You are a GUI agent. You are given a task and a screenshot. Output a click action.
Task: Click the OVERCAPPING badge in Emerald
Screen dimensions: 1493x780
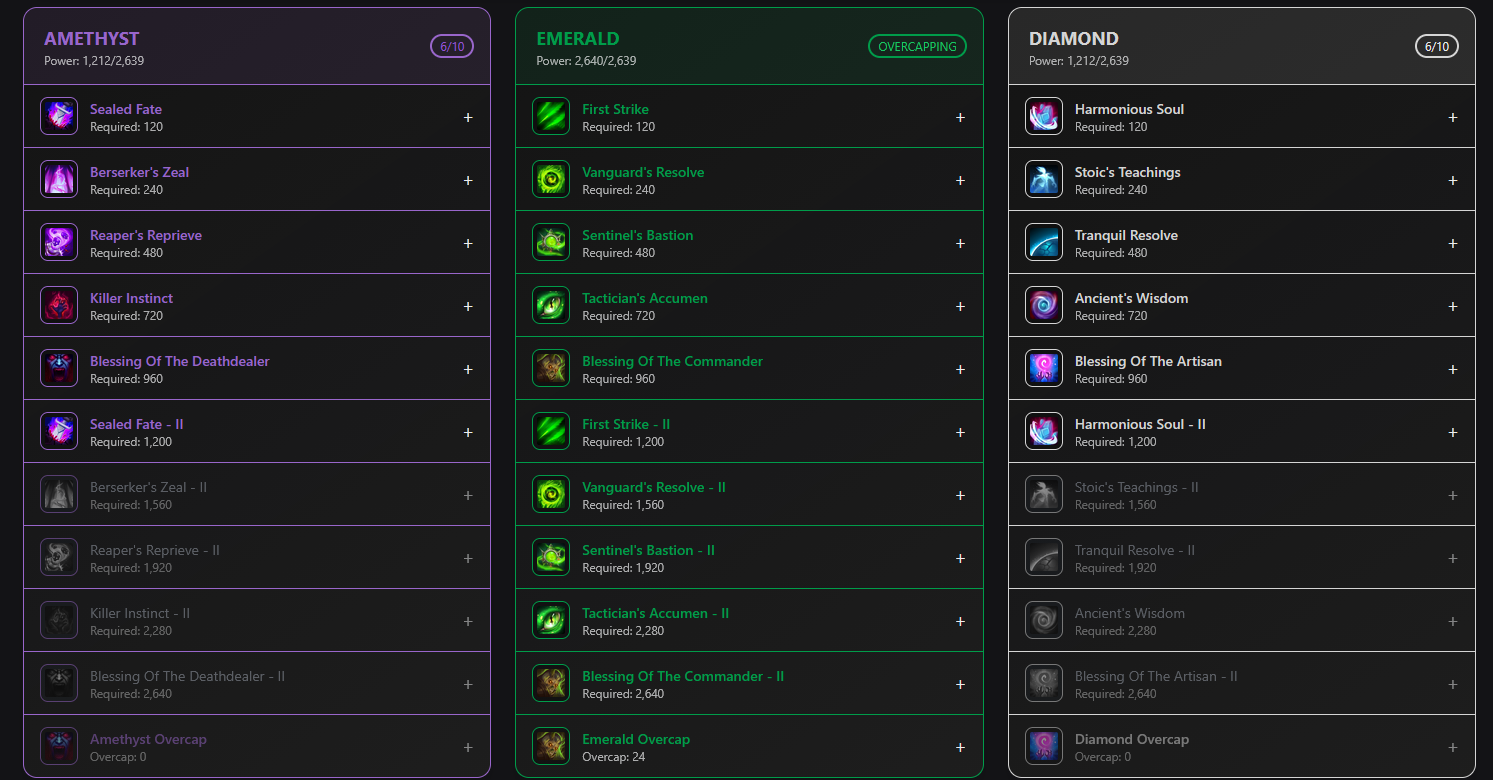pos(917,47)
